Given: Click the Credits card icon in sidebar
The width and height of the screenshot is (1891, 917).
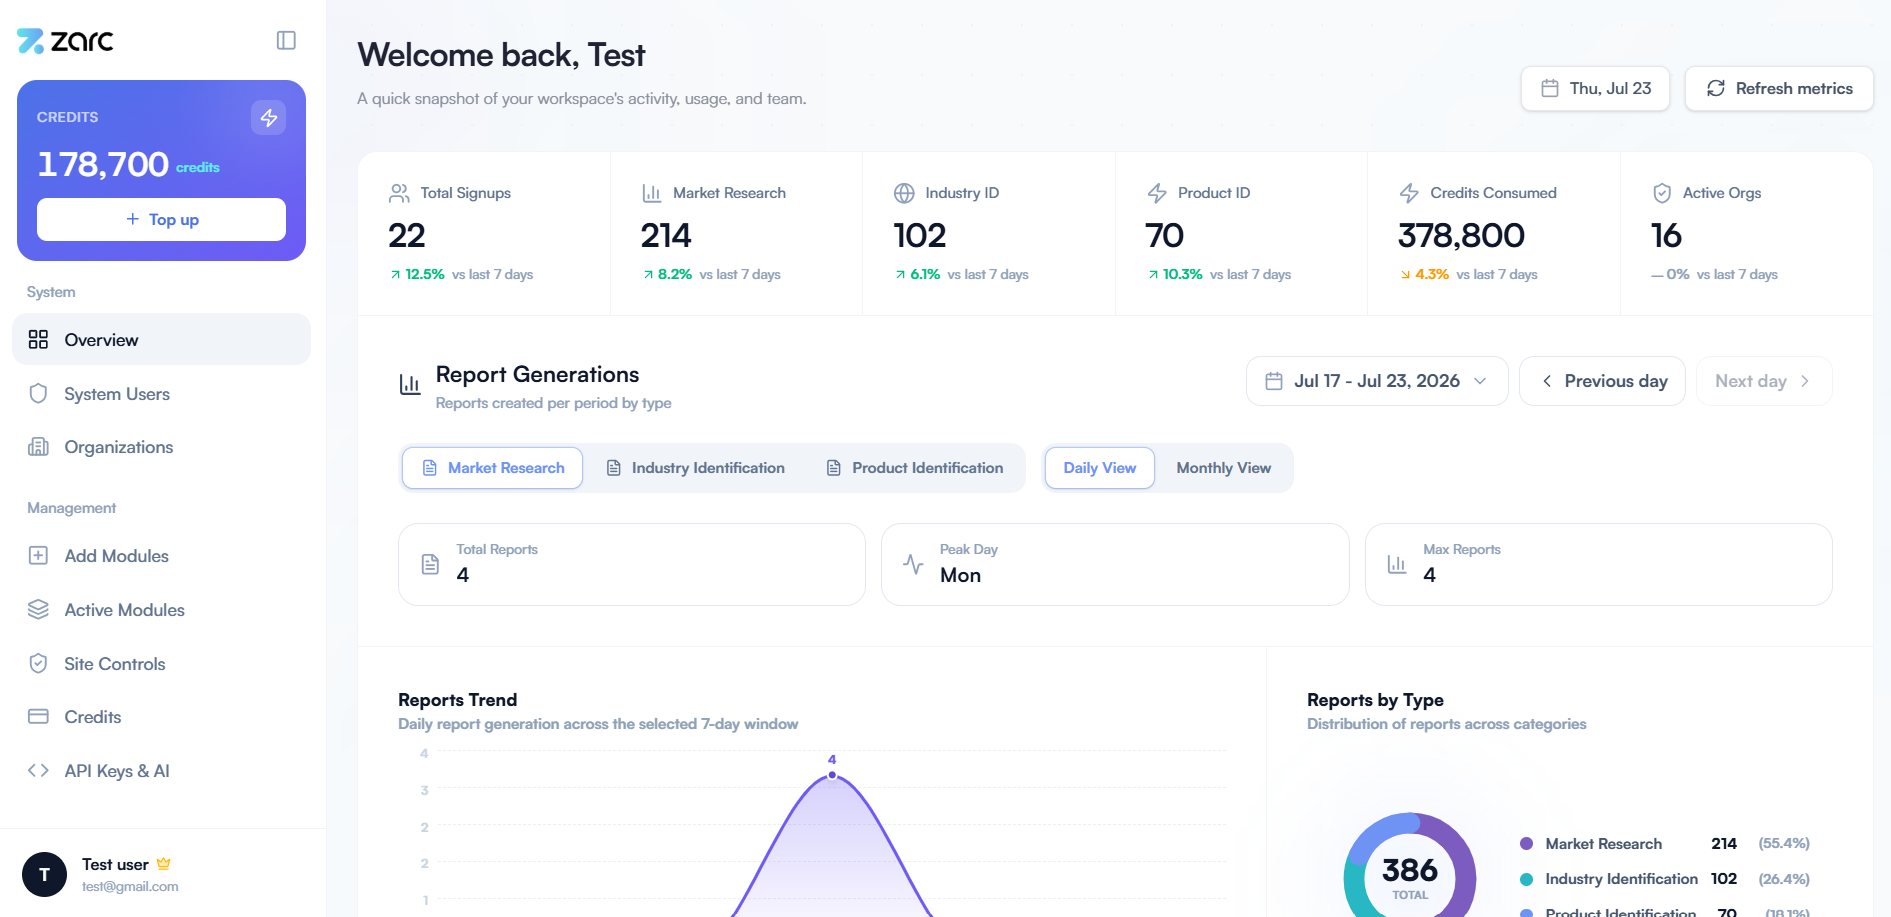Looking at the screenshot, I should pyautogui.click(x=38, y=716).
